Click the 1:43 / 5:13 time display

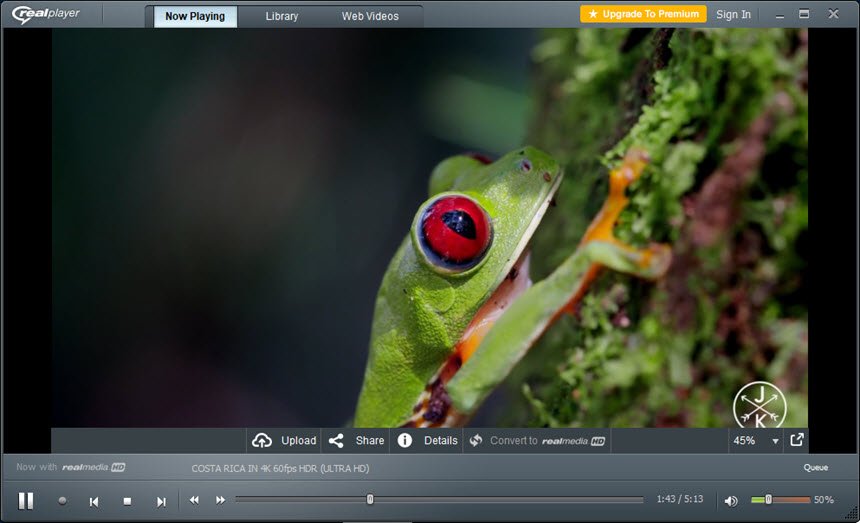tap(680, 499)
